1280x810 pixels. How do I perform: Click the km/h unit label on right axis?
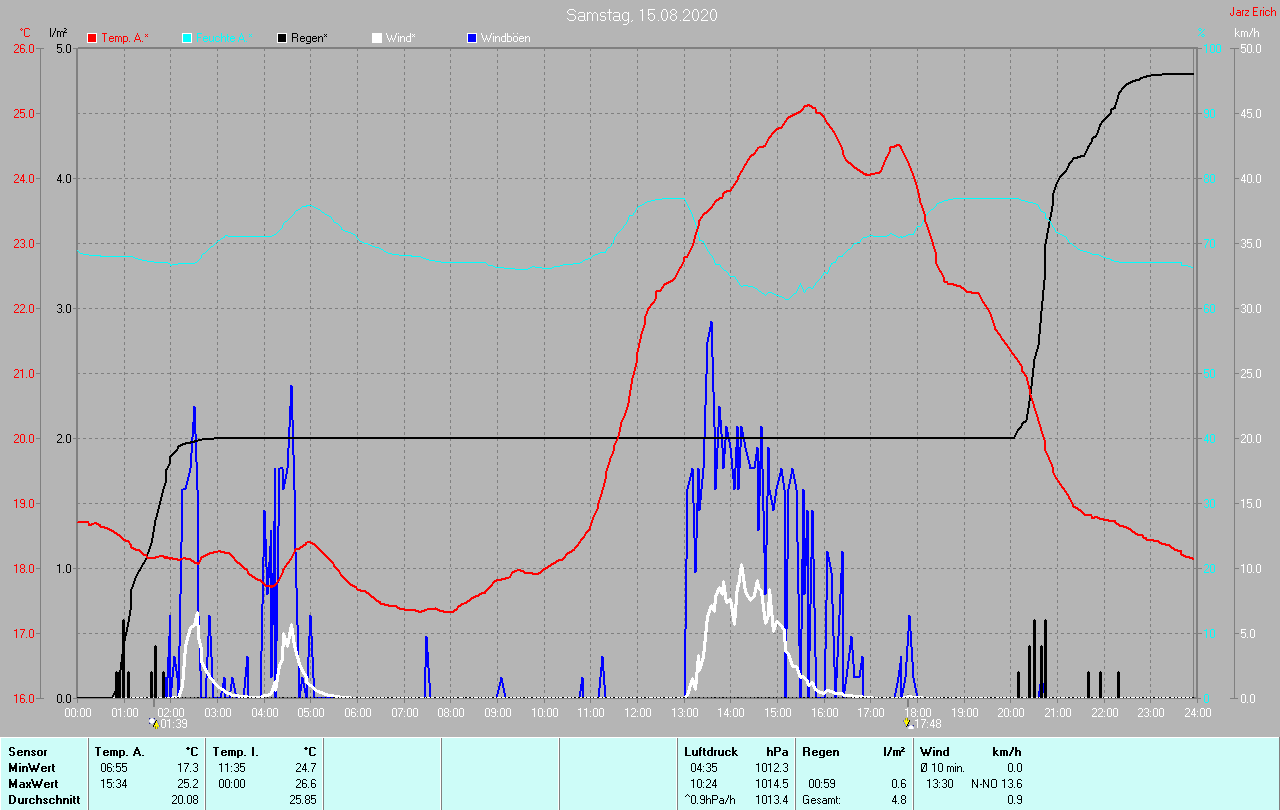coord(1246,33)
